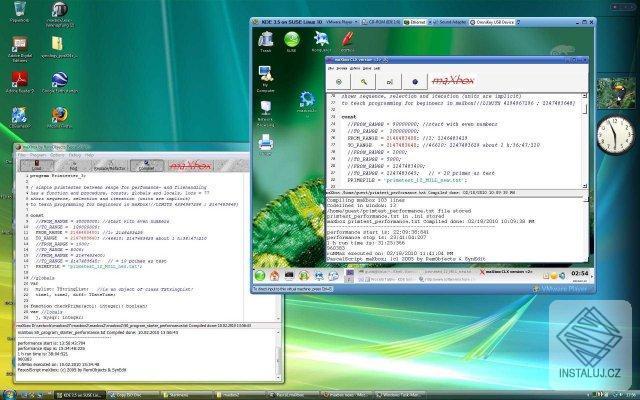Toggle the Ethernet device in VMware toolbar
640x400 pixels.
pyautogui.click(x=415, y=22)
